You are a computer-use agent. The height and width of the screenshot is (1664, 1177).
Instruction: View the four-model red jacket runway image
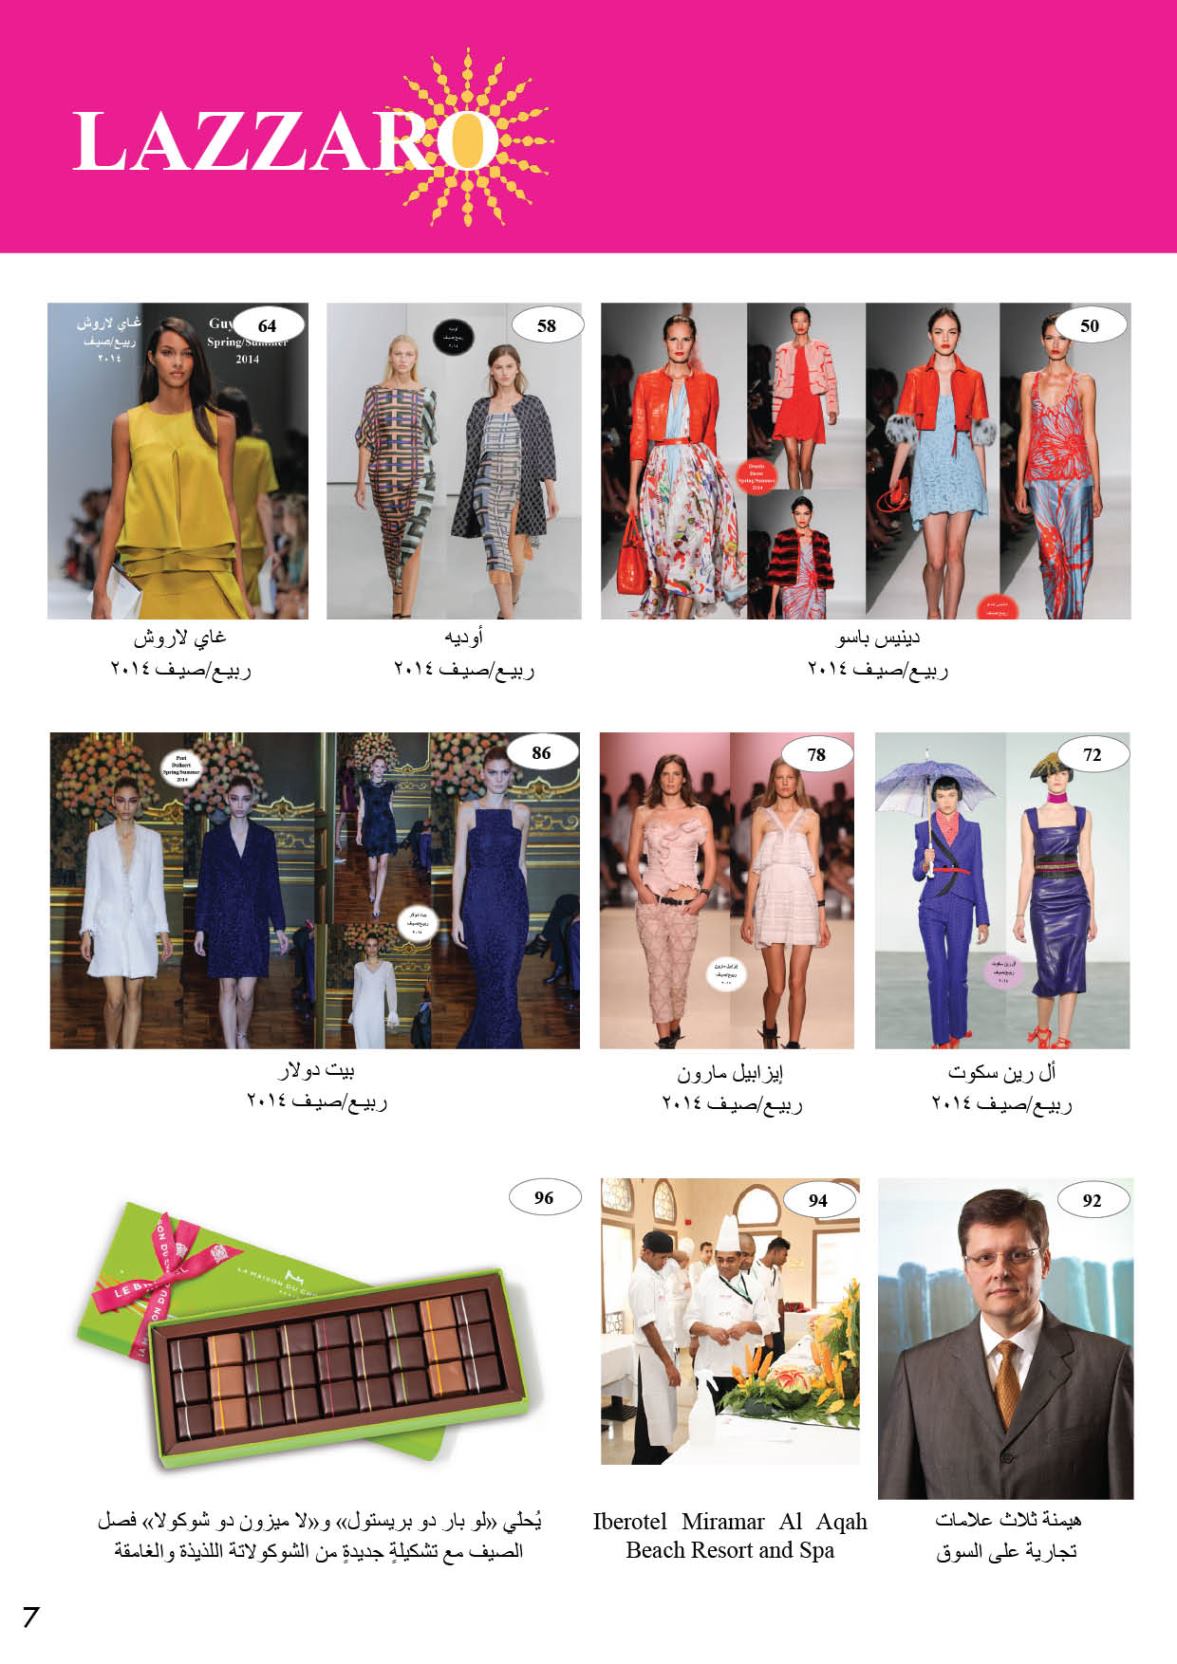click(x=866, y=461)
